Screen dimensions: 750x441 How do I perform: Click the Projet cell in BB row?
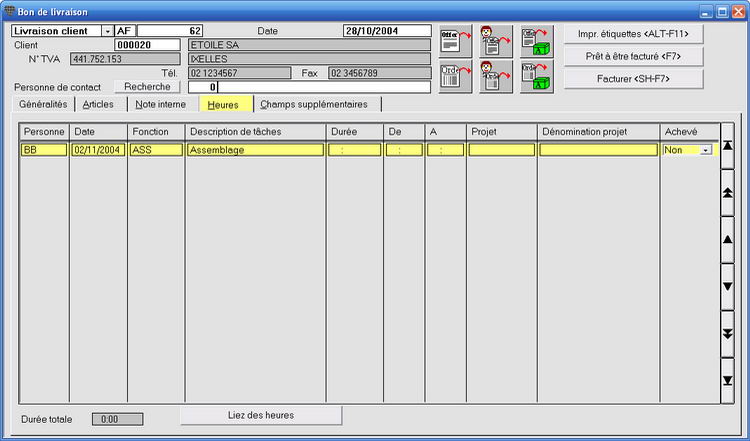pos(502,150)
